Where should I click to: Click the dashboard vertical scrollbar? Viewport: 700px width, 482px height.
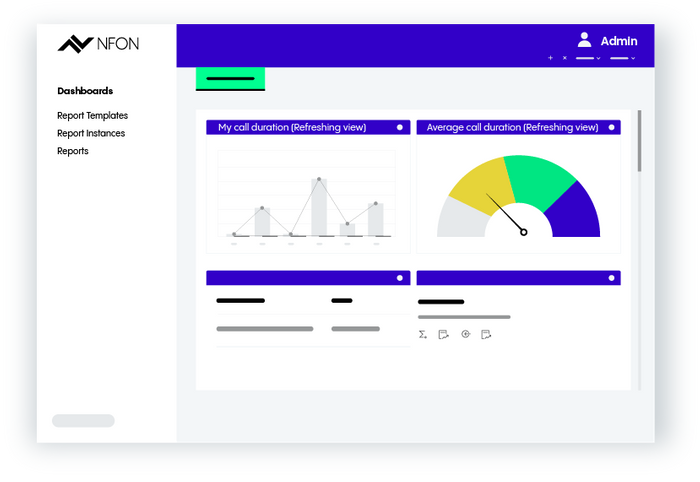click(x=639, y=141)
